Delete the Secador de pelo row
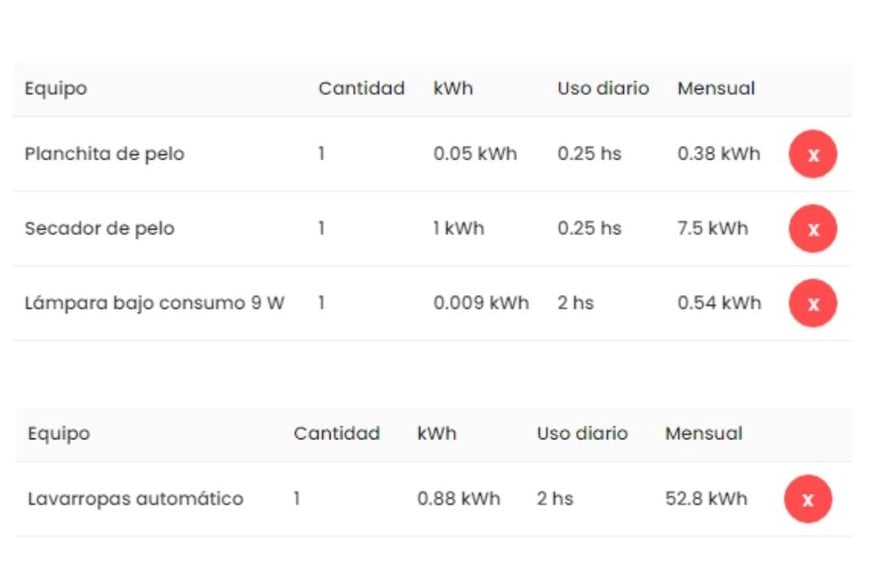This screenshot has width=870, height=580. coord(812,229)
